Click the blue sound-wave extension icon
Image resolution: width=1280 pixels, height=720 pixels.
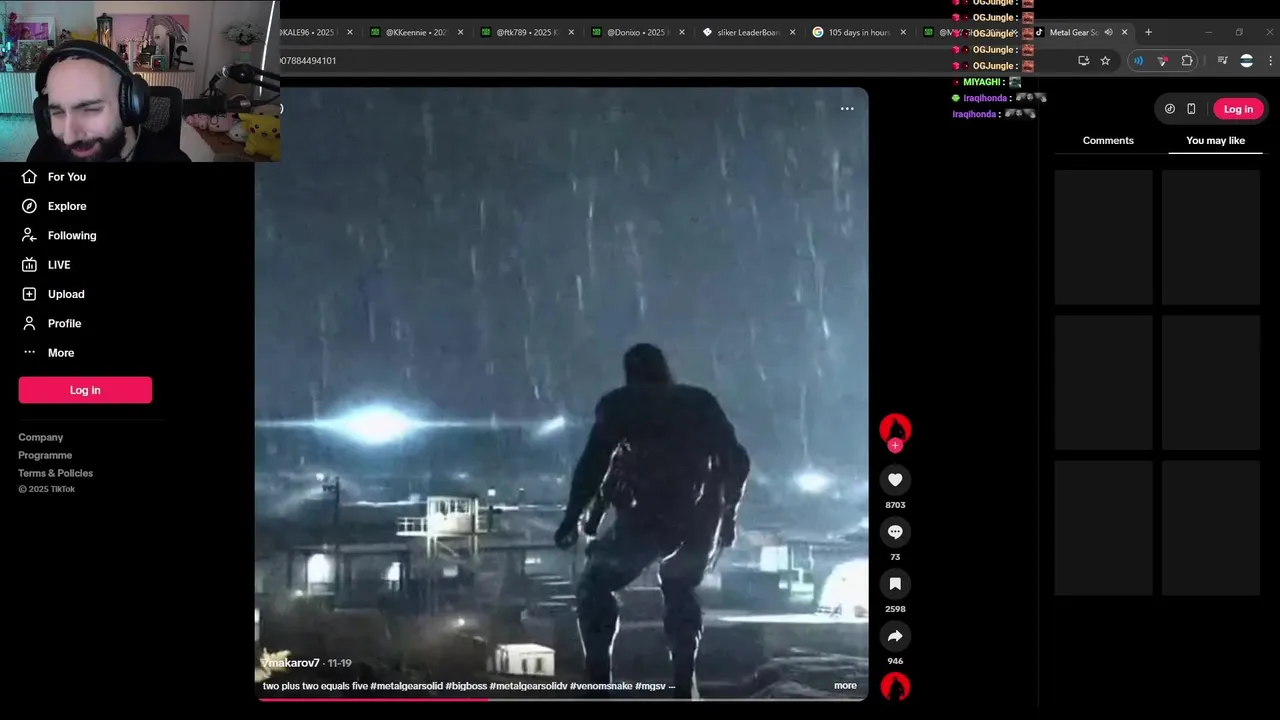coord(1138,61)
